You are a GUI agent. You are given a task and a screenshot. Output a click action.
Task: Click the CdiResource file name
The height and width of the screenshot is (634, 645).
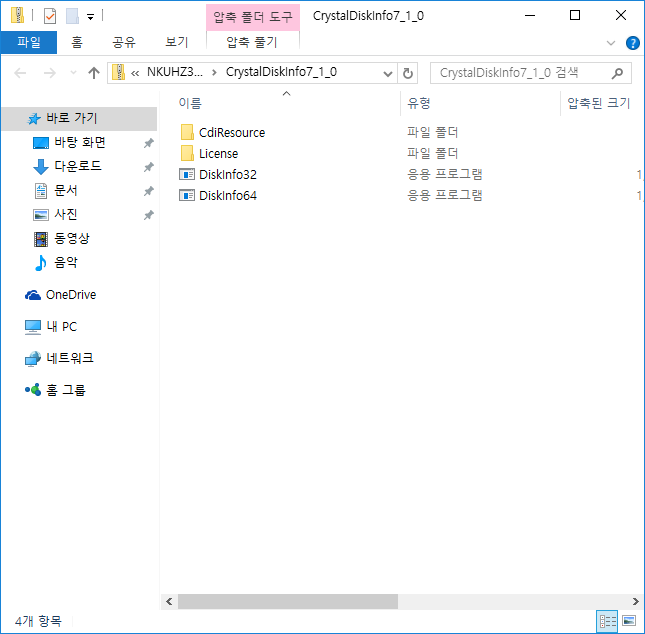pyautogui.click(x=232, y=132)
